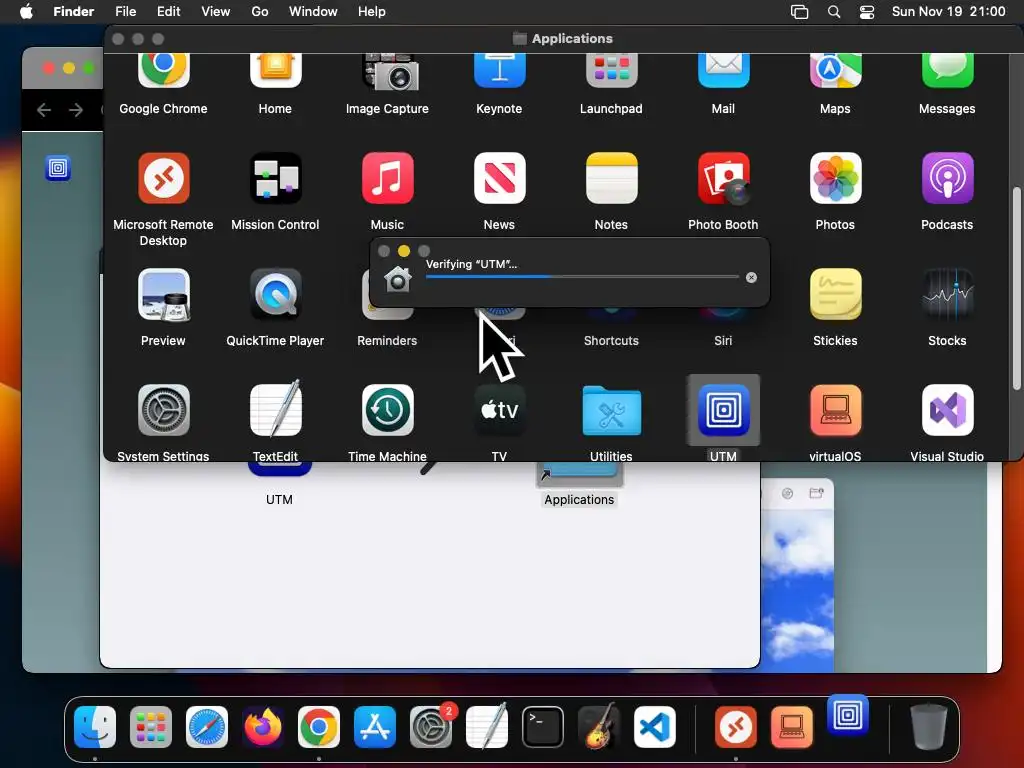Open GarageBand from the Dock
This screenshot has height=768, width=1024.
599,727
